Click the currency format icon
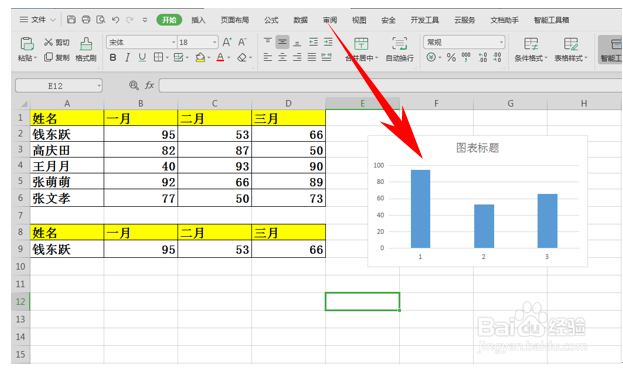 [x=431, y=58]
